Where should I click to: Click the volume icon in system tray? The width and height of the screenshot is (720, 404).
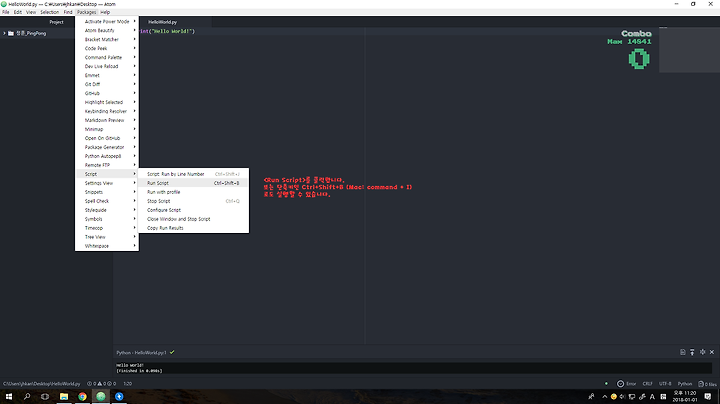[x=622, y=396]
